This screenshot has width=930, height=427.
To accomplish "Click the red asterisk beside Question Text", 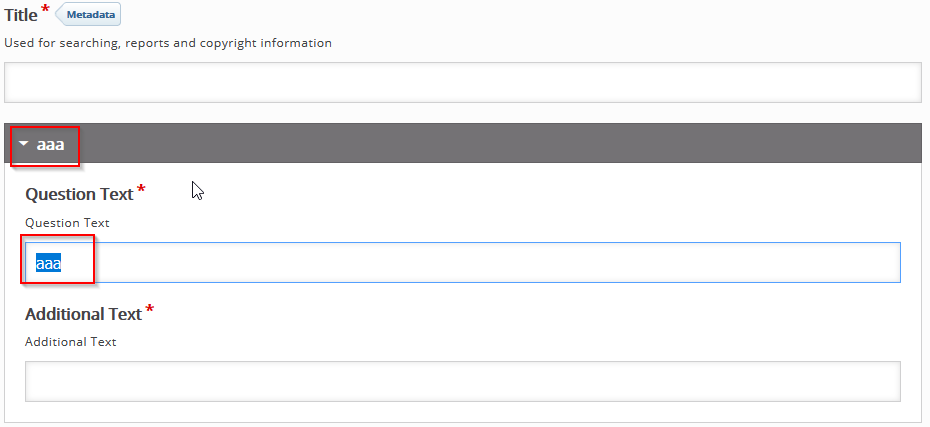I will coord(141,189).
